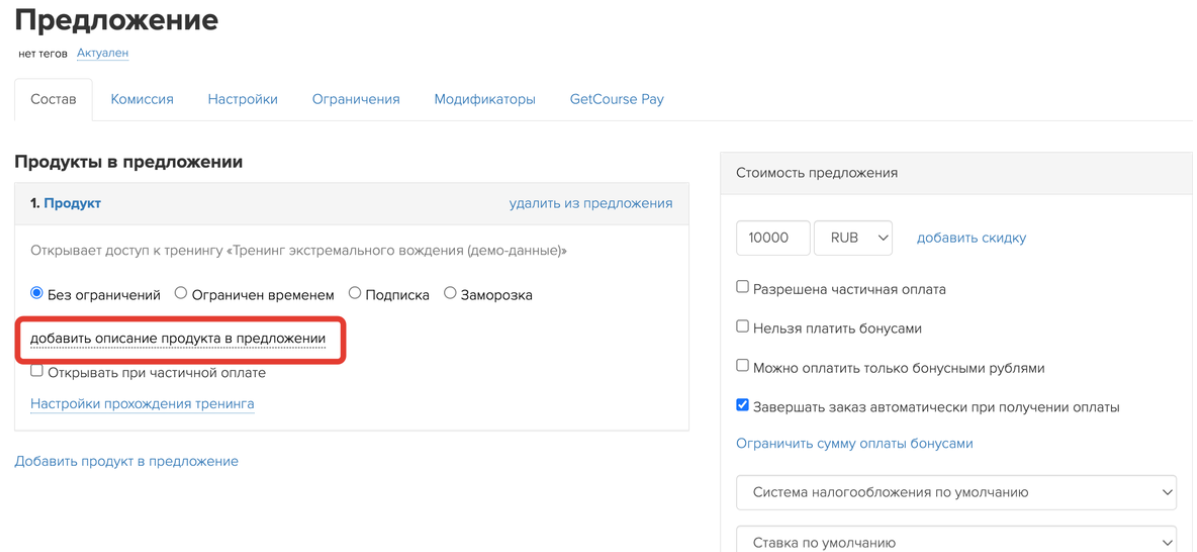The width and height of the screenshot is (1197, 552).
Task: Click the нет тегов label
Action: point(43,53)
